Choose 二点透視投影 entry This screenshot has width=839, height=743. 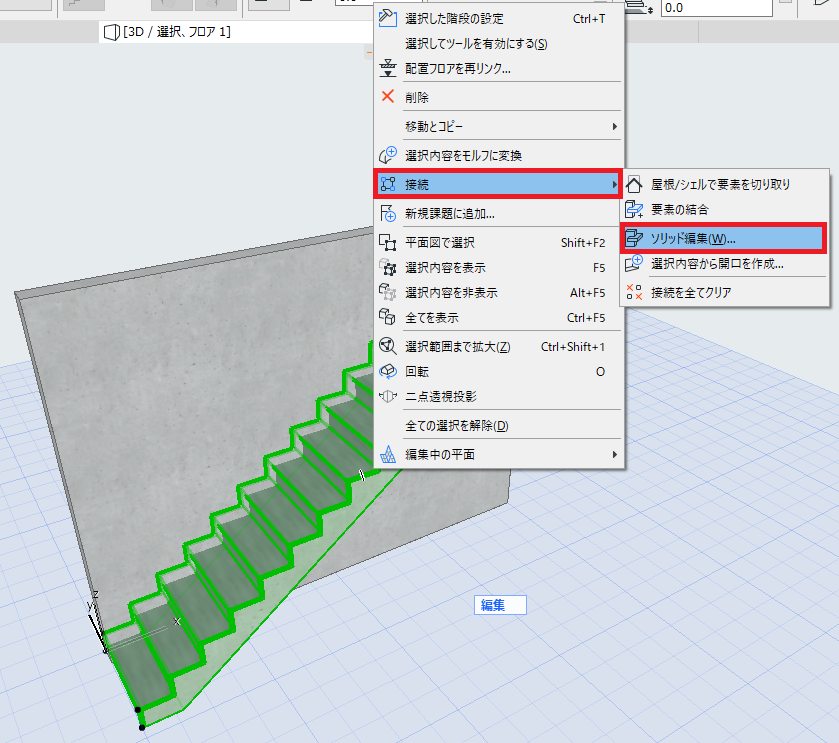pos(499,396)
